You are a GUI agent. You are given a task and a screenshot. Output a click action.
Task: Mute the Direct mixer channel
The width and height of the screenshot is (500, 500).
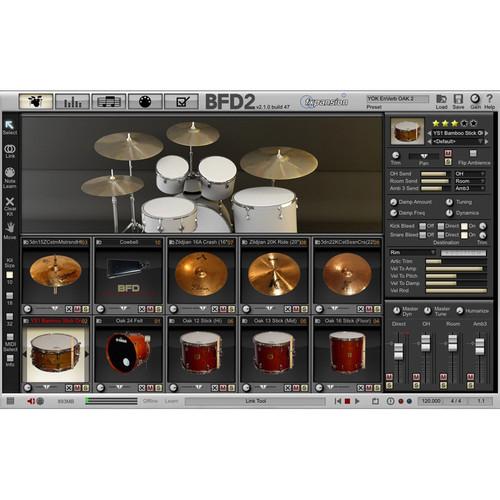[x=389, y=377]
